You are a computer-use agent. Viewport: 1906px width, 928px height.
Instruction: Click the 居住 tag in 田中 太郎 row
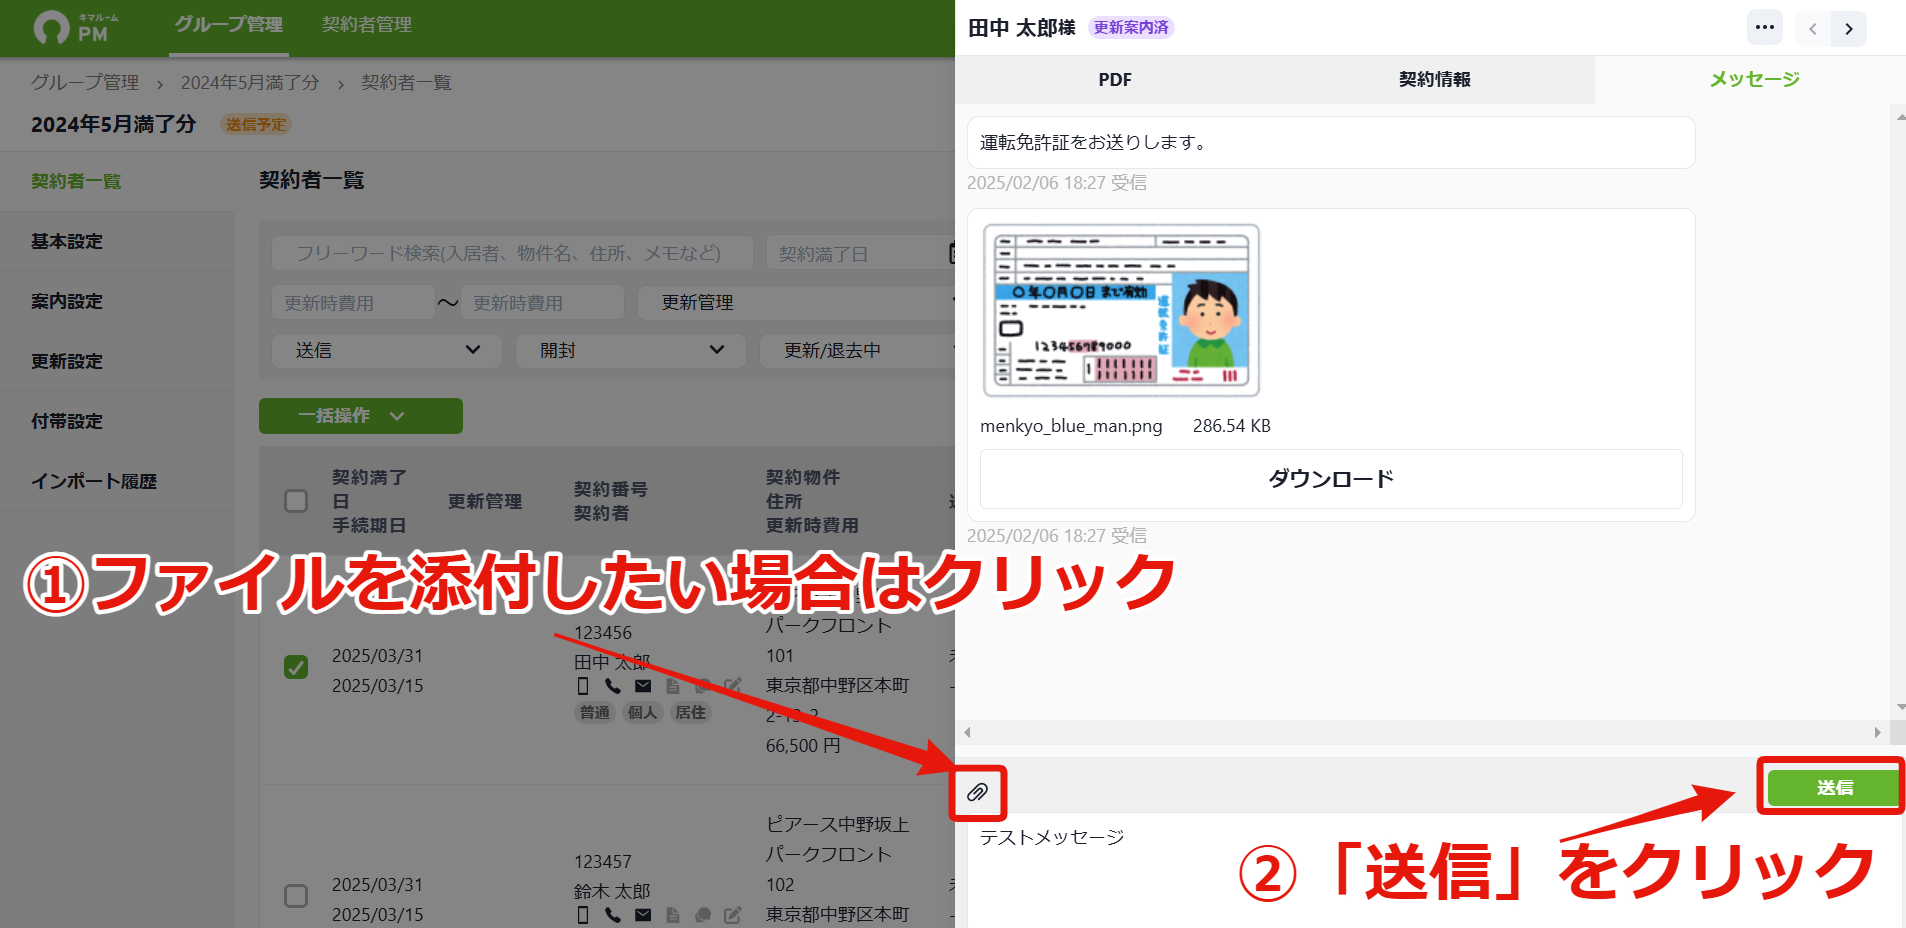click(x=690, y=713)
